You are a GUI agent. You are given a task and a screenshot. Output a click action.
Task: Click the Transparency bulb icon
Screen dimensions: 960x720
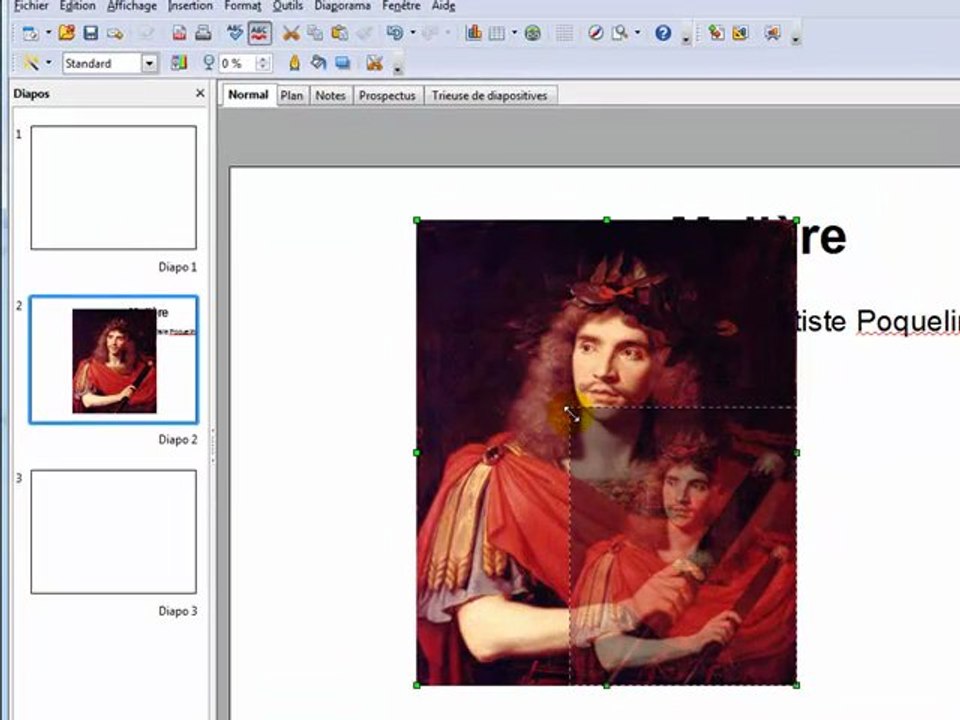coord(209,62)
